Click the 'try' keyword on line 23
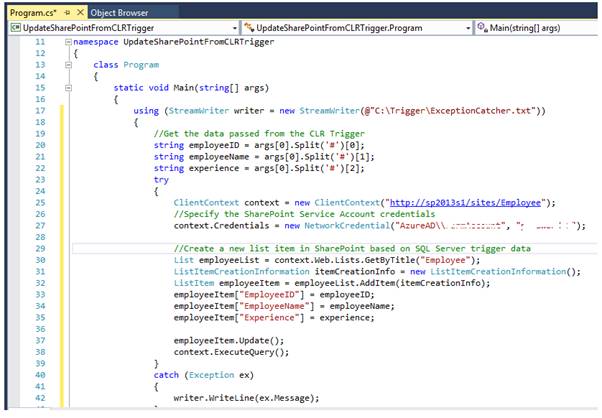Viewport: 602px width, 418px height. tap(161, 180)
